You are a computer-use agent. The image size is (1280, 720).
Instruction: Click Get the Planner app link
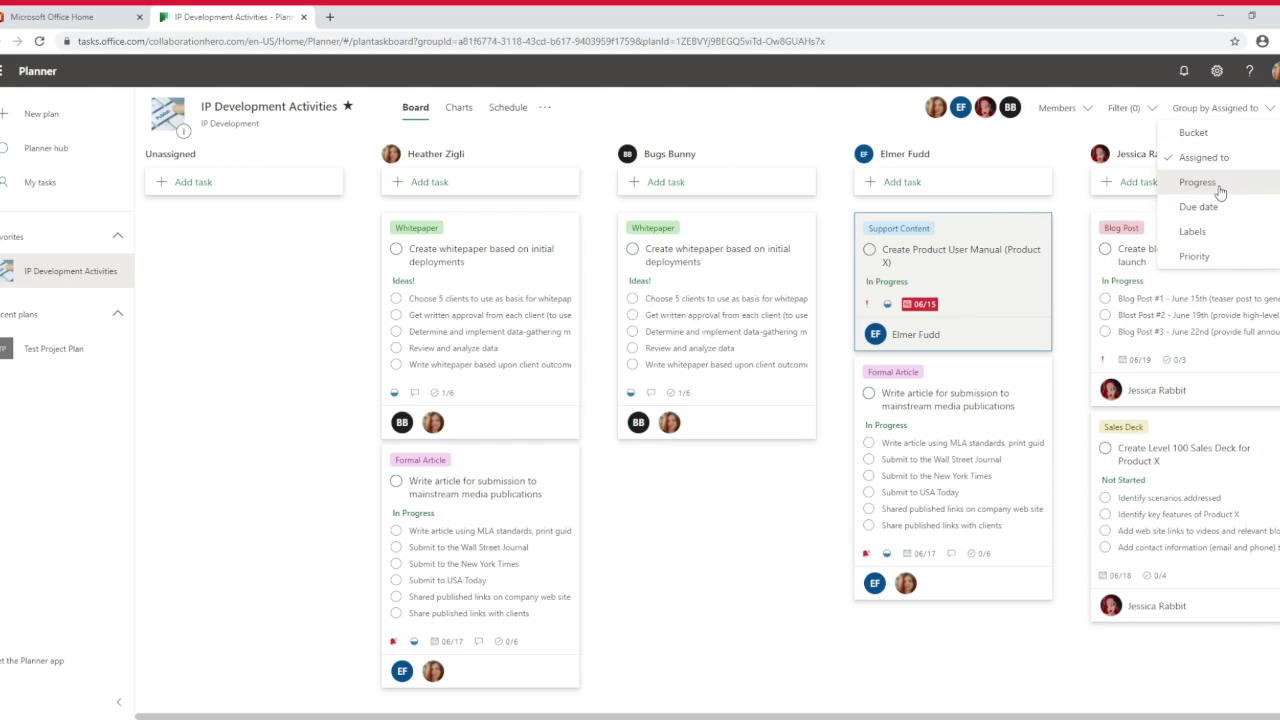point(32,661)
